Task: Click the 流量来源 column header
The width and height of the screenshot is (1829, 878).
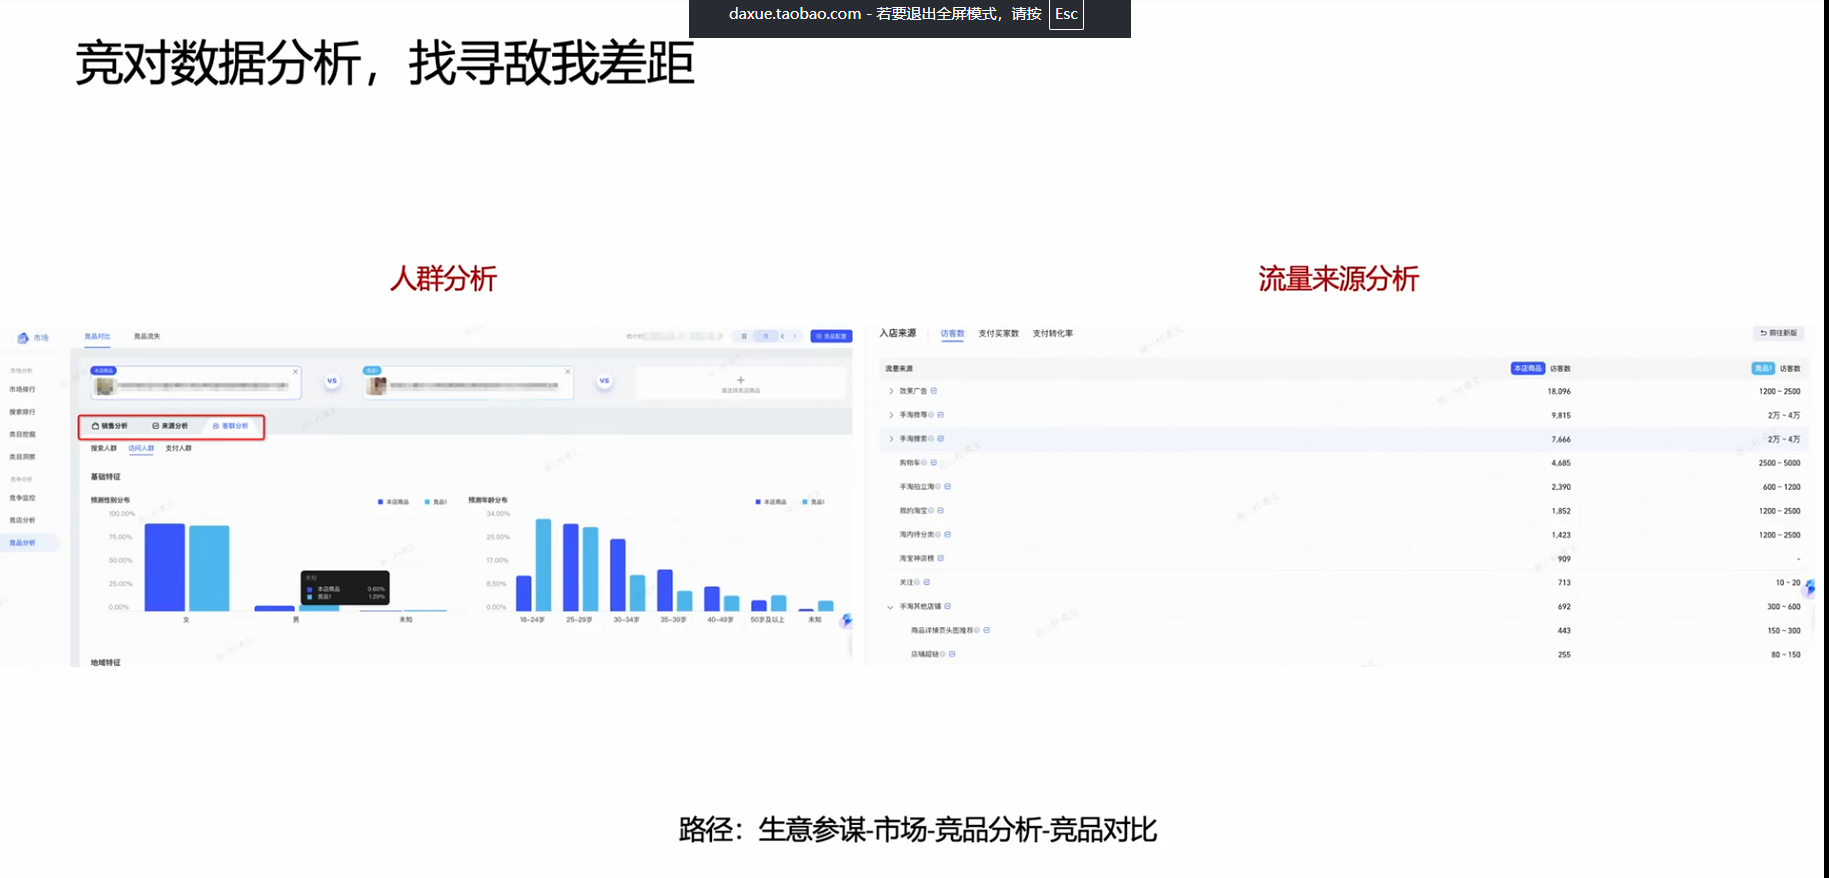Action: 899,369
